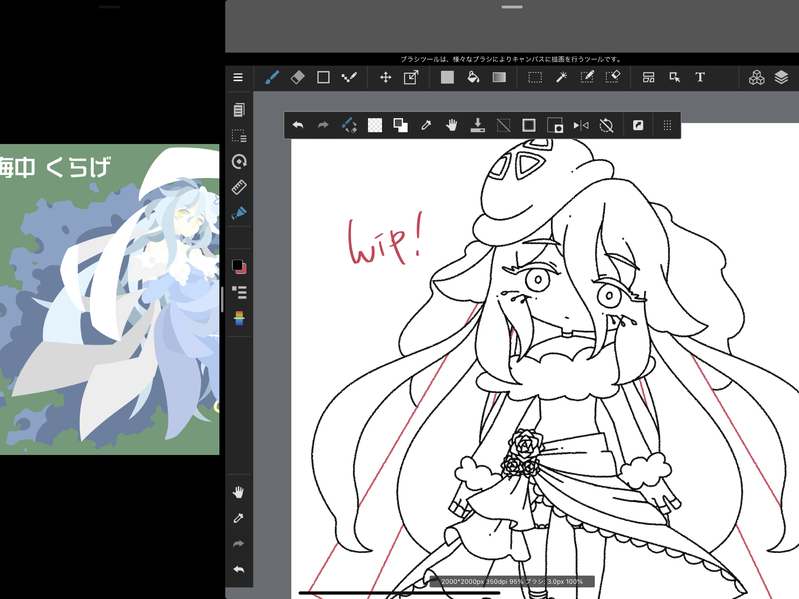Select the Brush tool in top toolbar

(272, 77)
